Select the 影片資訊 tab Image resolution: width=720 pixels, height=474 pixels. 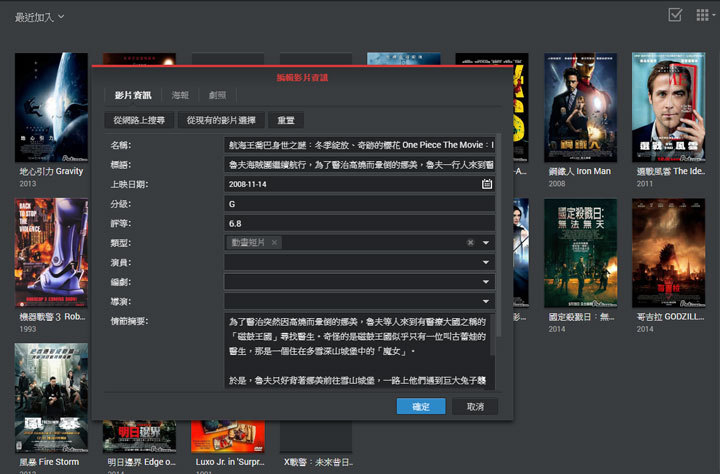tap(133, 96)
